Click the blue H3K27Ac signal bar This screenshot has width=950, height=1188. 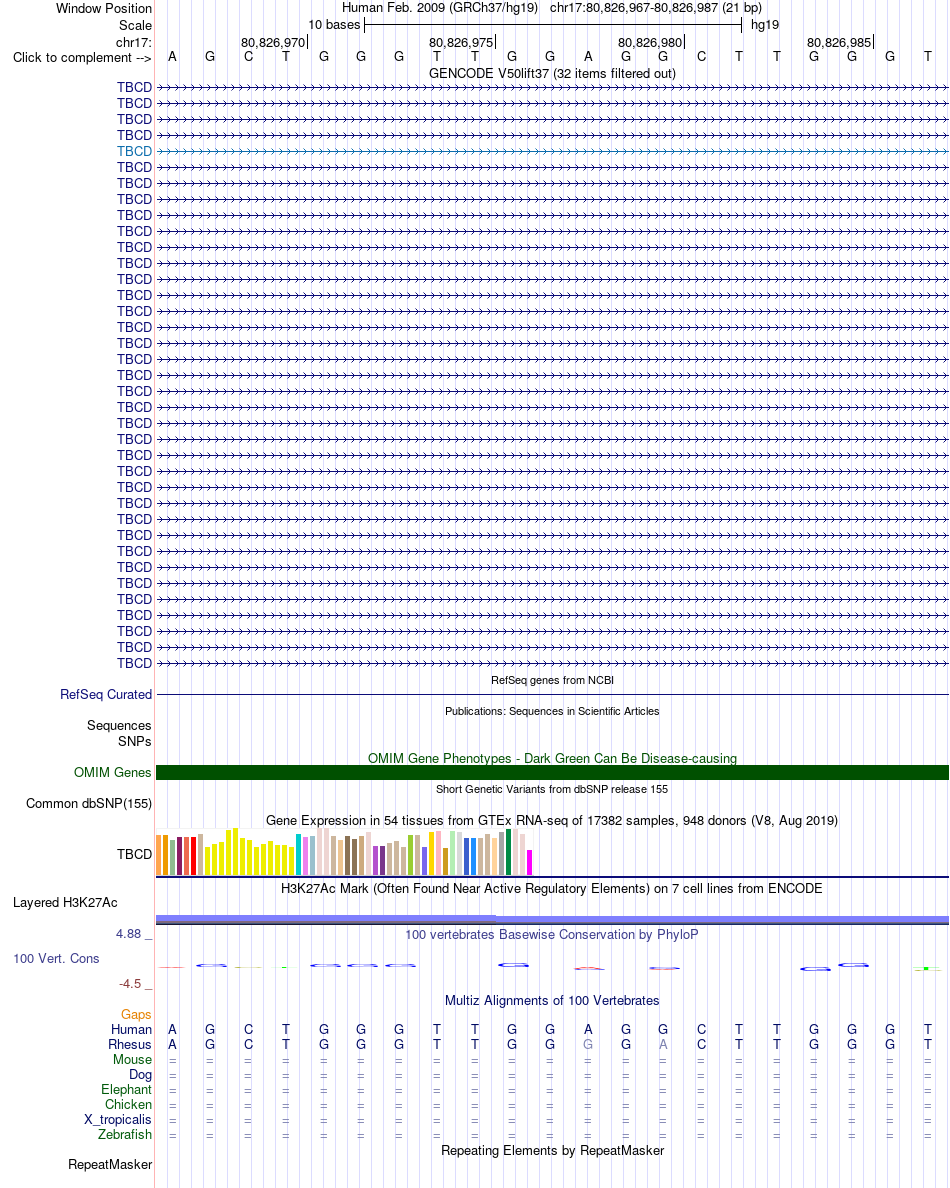click(552, 920)
